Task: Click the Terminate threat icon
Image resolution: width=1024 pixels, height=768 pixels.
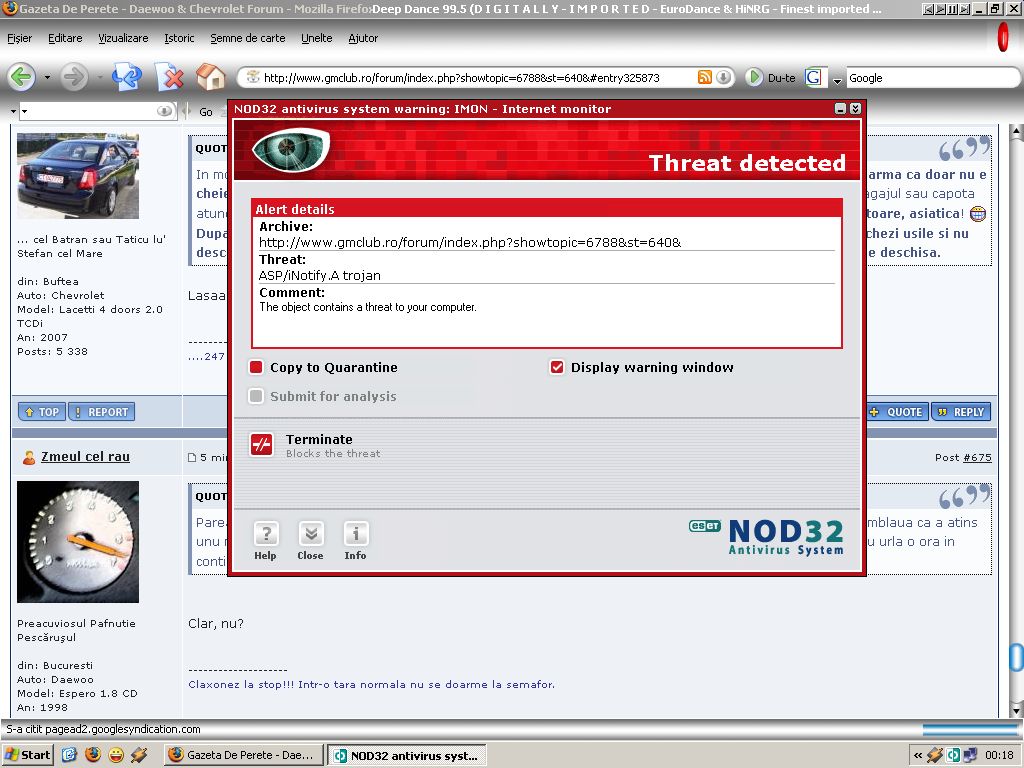Action: 262,445
